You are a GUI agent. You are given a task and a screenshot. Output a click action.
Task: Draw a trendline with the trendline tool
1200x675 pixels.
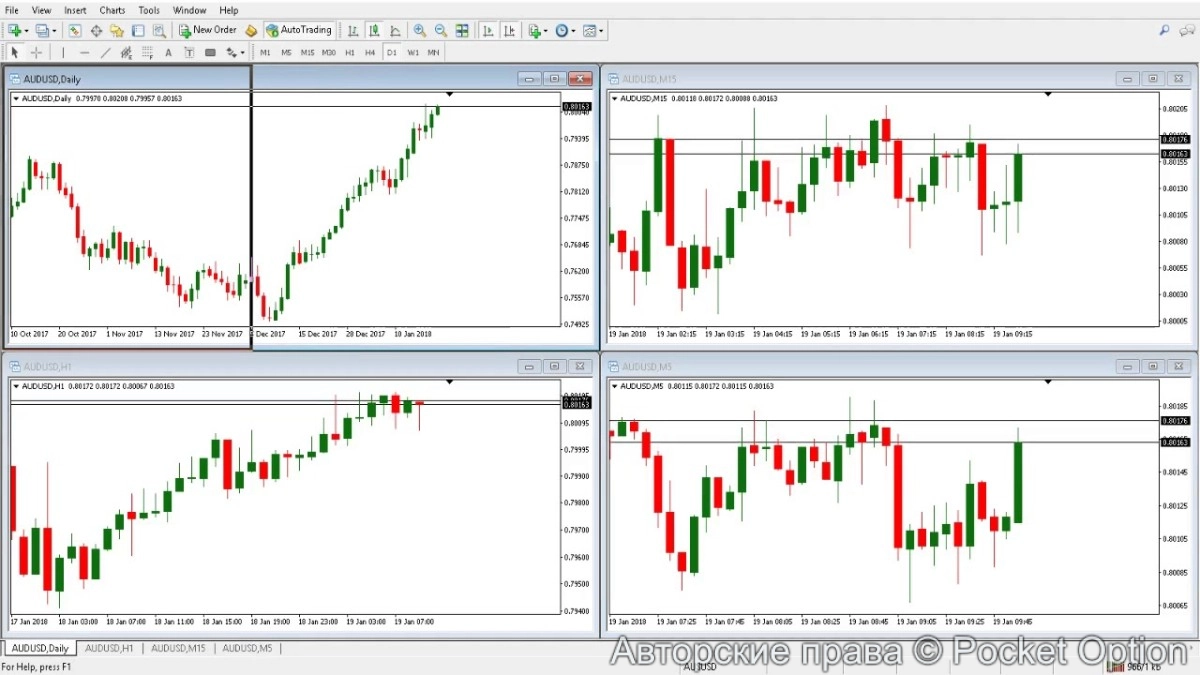pos(106,52)
